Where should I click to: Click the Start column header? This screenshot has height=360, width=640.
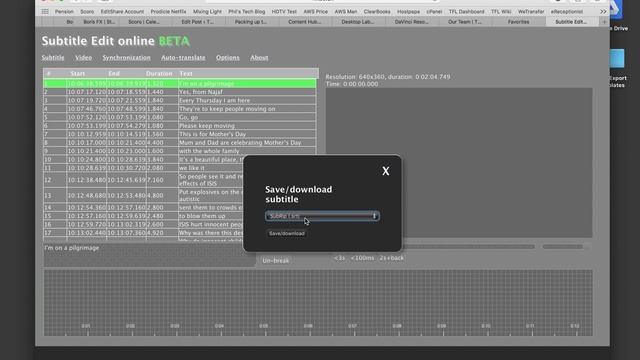78,73
